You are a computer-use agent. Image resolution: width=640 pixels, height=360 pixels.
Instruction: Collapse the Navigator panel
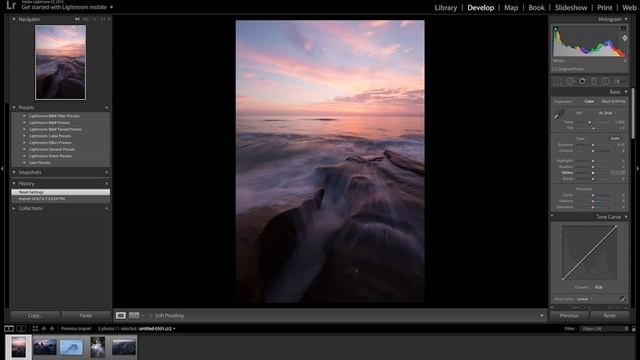[x=14, y=19]
